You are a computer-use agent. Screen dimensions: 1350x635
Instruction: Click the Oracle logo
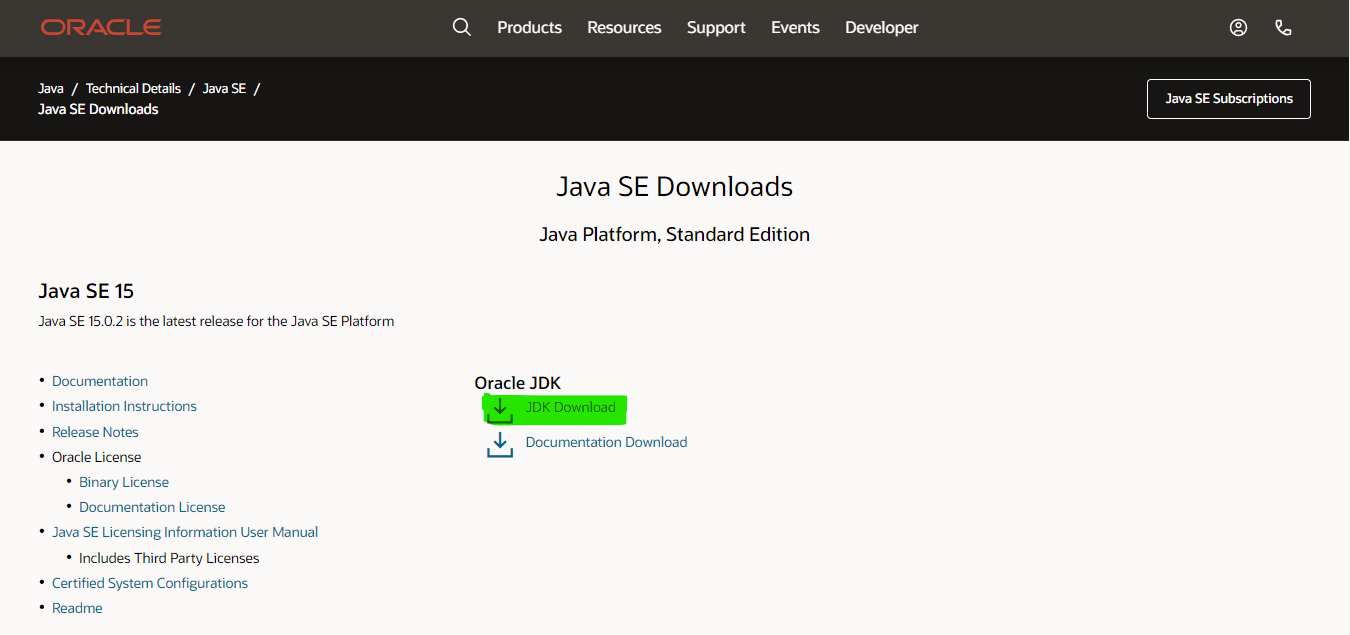pos(101,28)
